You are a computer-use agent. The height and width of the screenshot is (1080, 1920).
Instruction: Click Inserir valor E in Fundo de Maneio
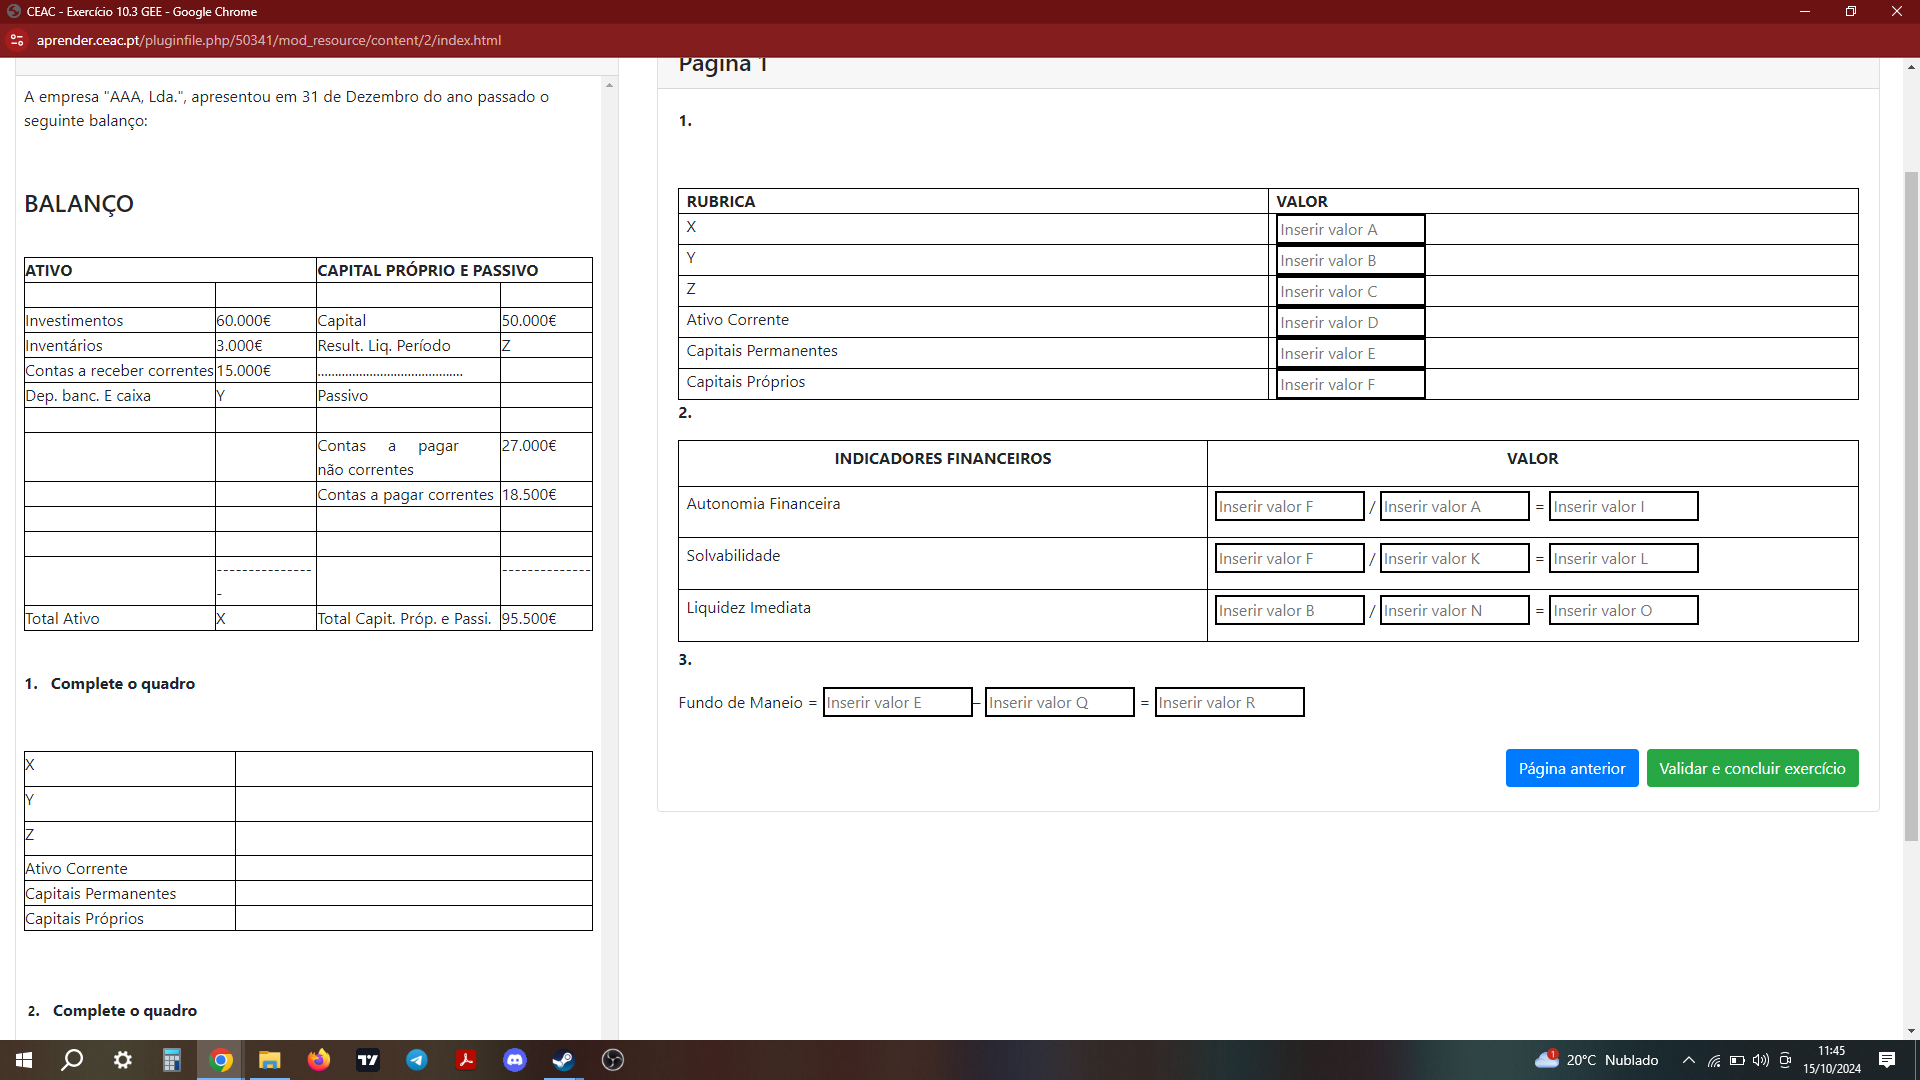tap(897, 702)
